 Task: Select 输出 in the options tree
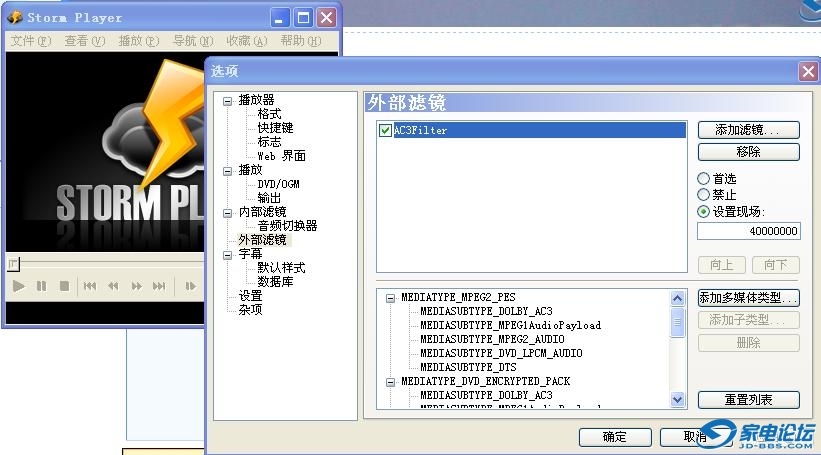(269, 198)
